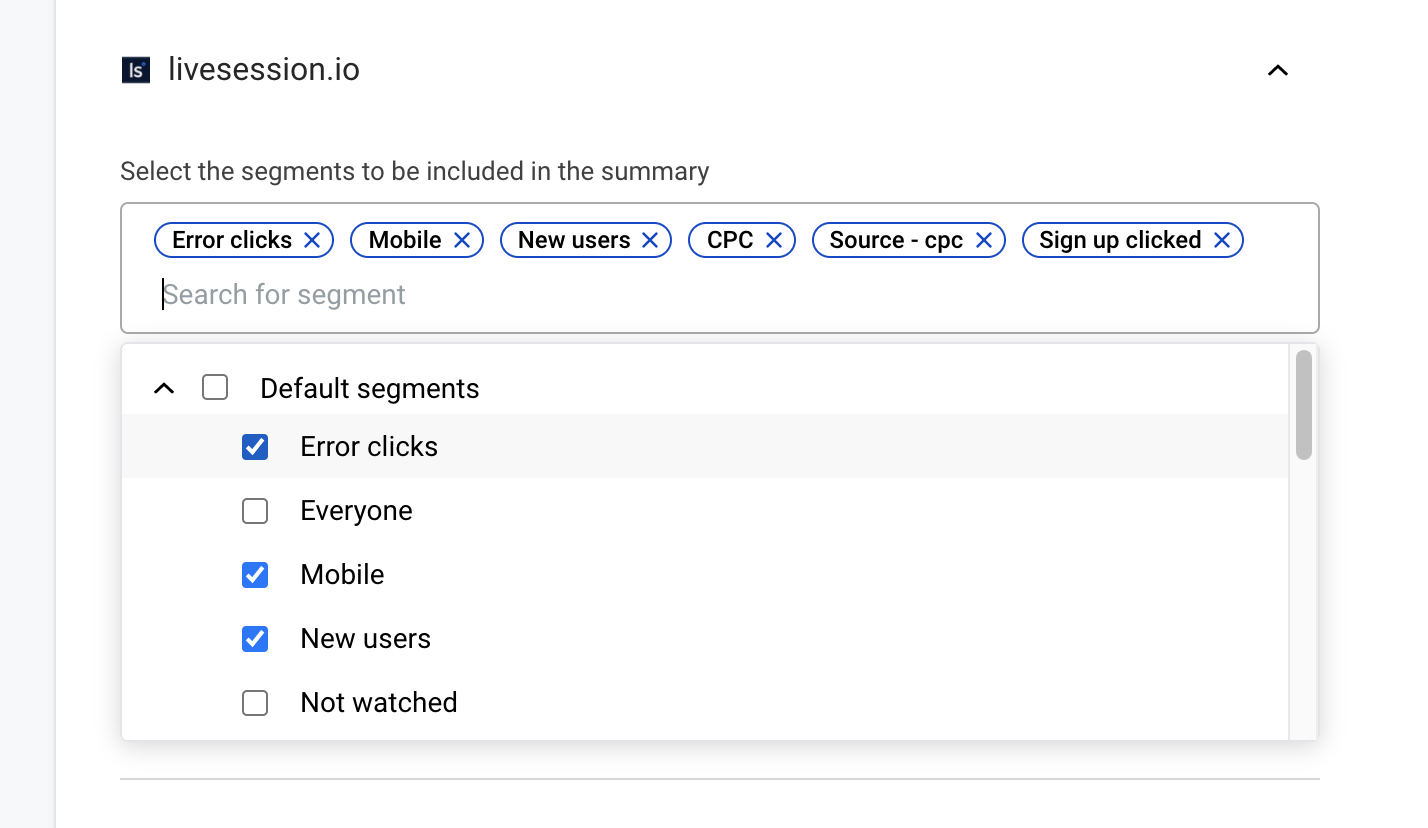Toggle the Default segments master checkbox
Viewport: 1428px width, 828px height.
[x=215, y=387]
